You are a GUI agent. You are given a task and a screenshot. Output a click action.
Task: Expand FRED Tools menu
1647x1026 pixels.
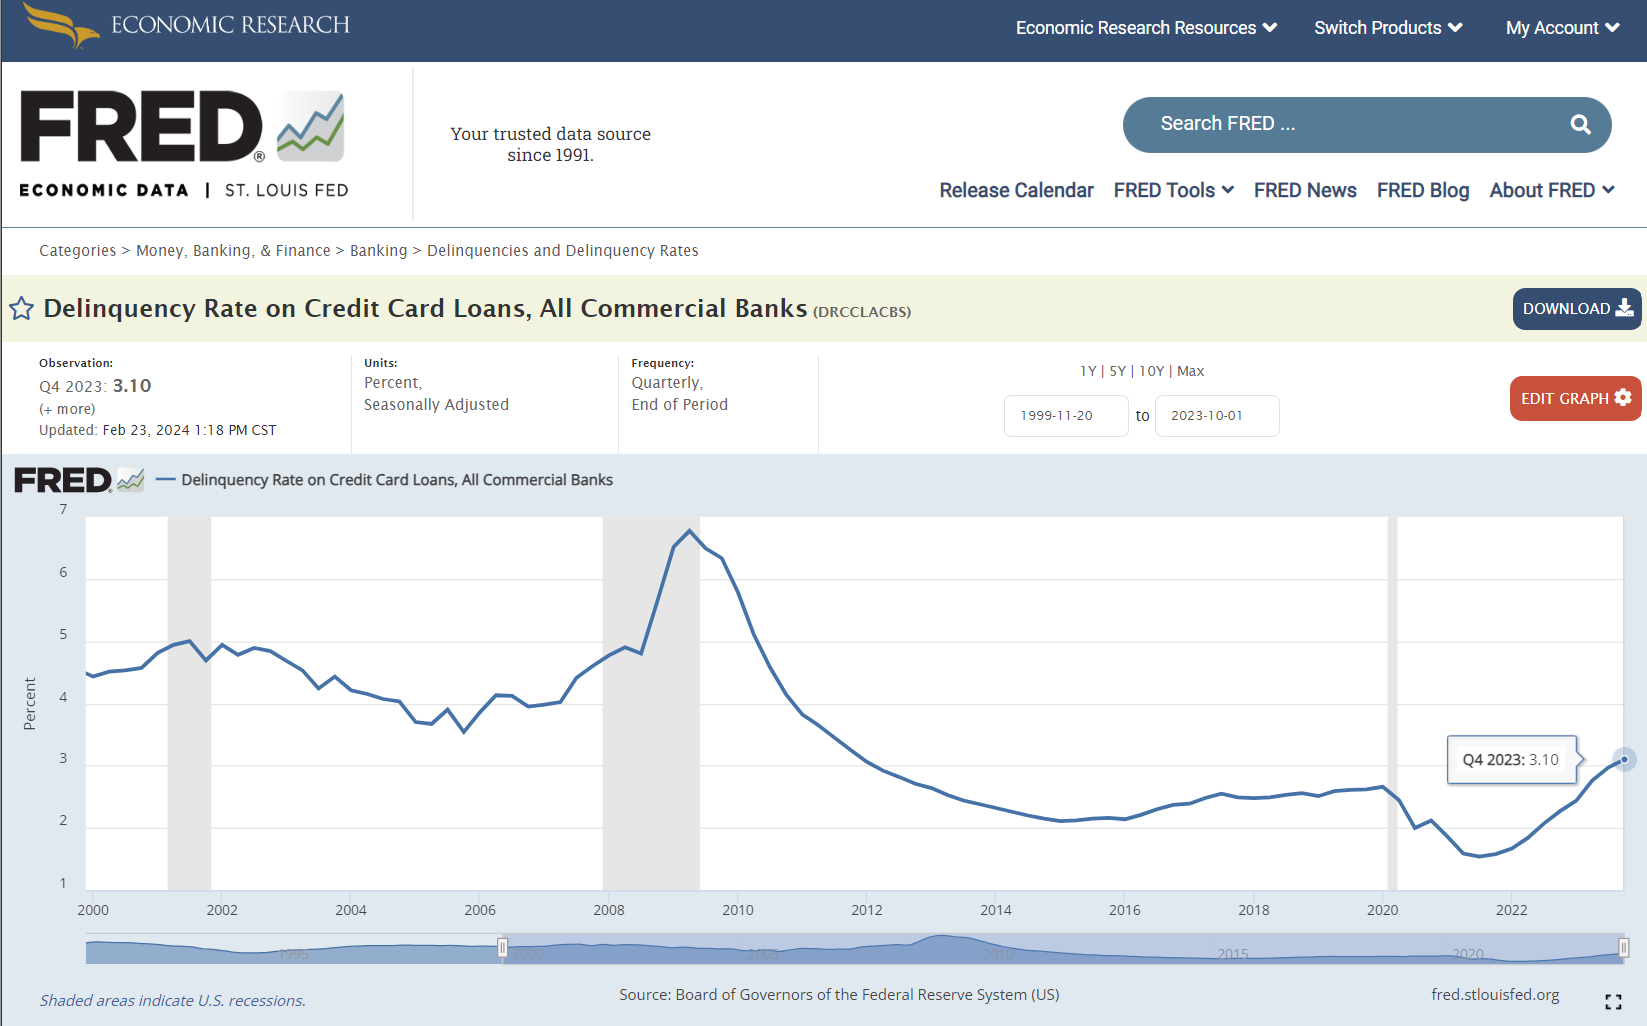1174,190
